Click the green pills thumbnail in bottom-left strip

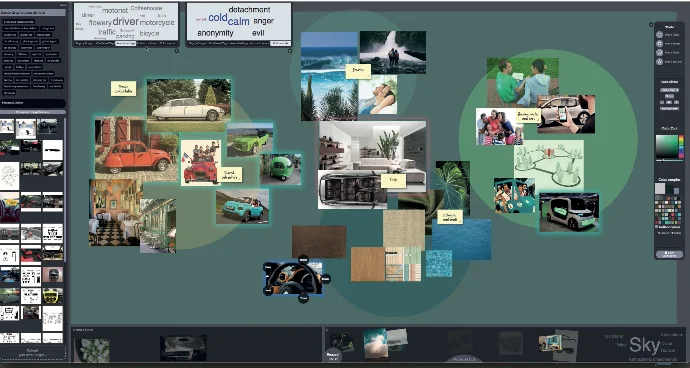tap(92, 350)
